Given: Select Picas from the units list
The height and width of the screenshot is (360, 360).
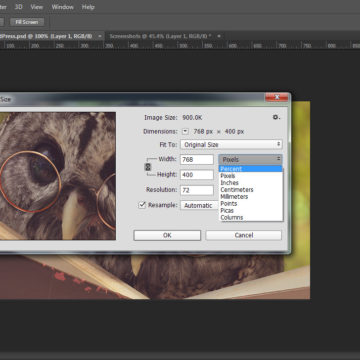Looking at the screenshot, I should tap(250, 211).
